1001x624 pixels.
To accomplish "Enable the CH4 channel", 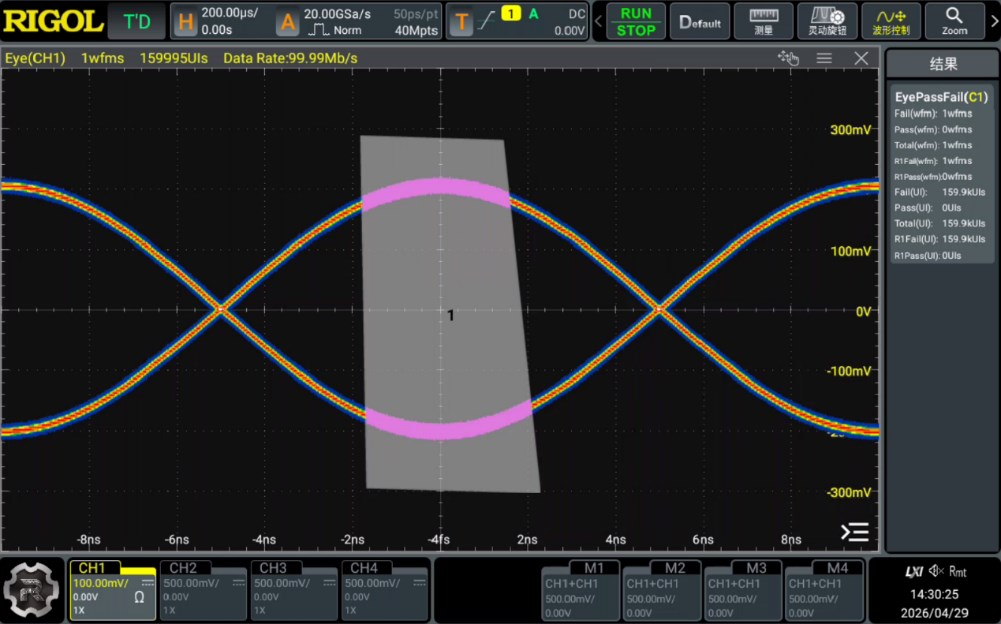I will coord(384,590).
